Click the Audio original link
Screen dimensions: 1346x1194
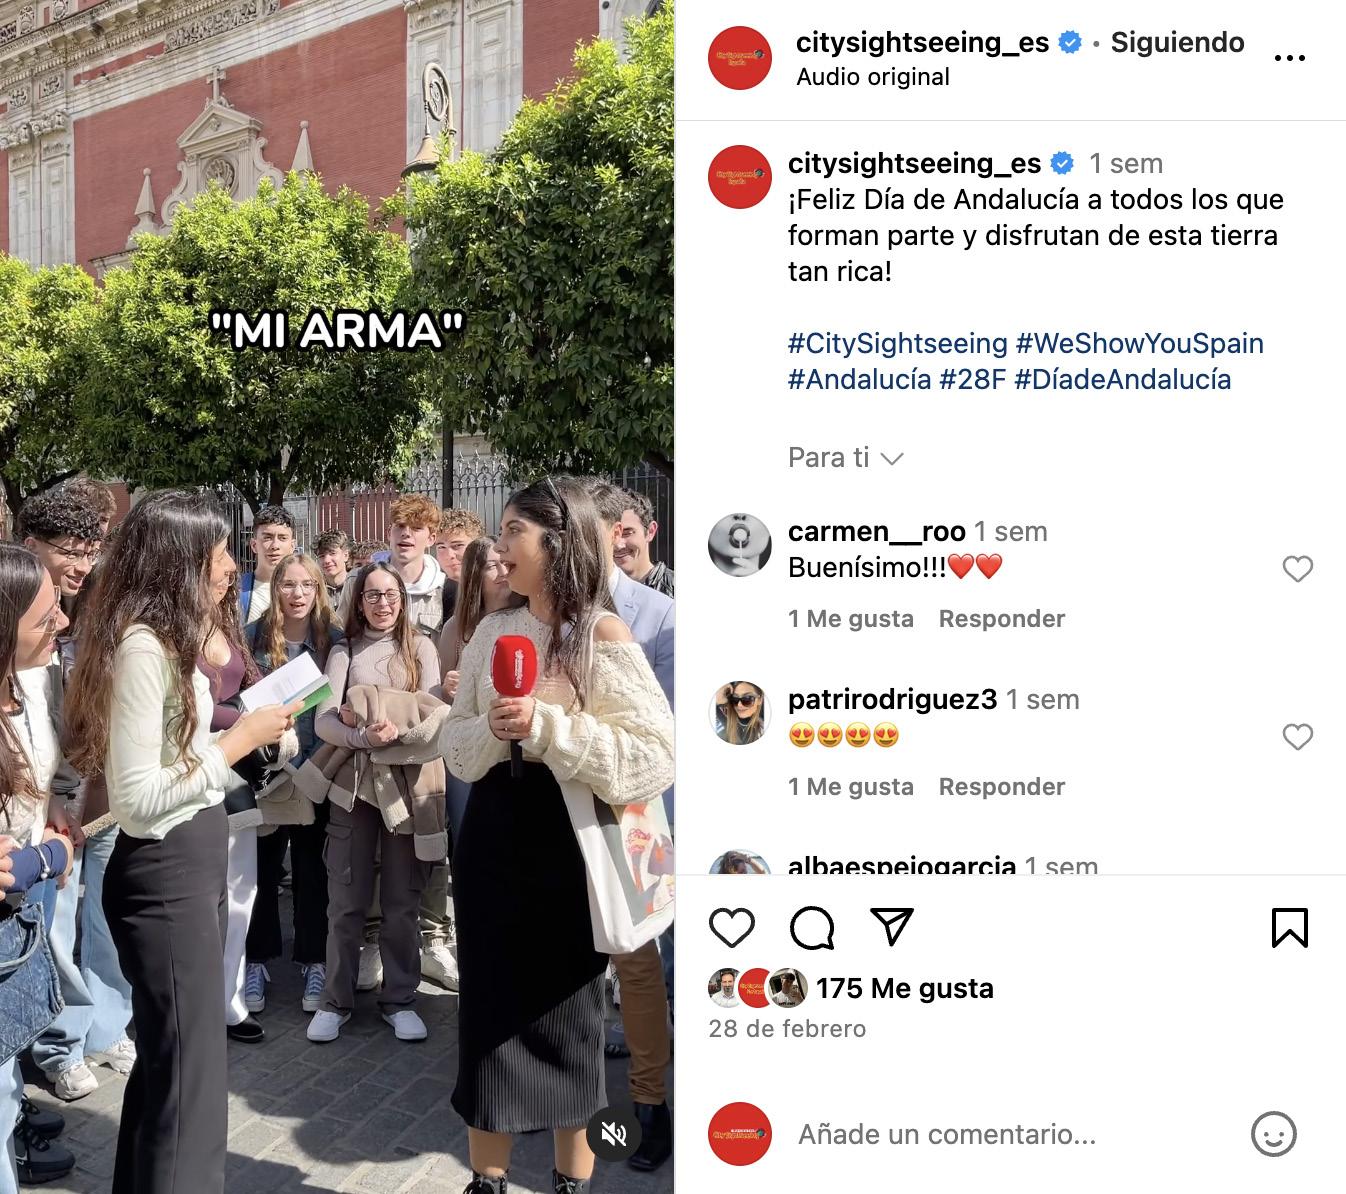click(873, 77)
